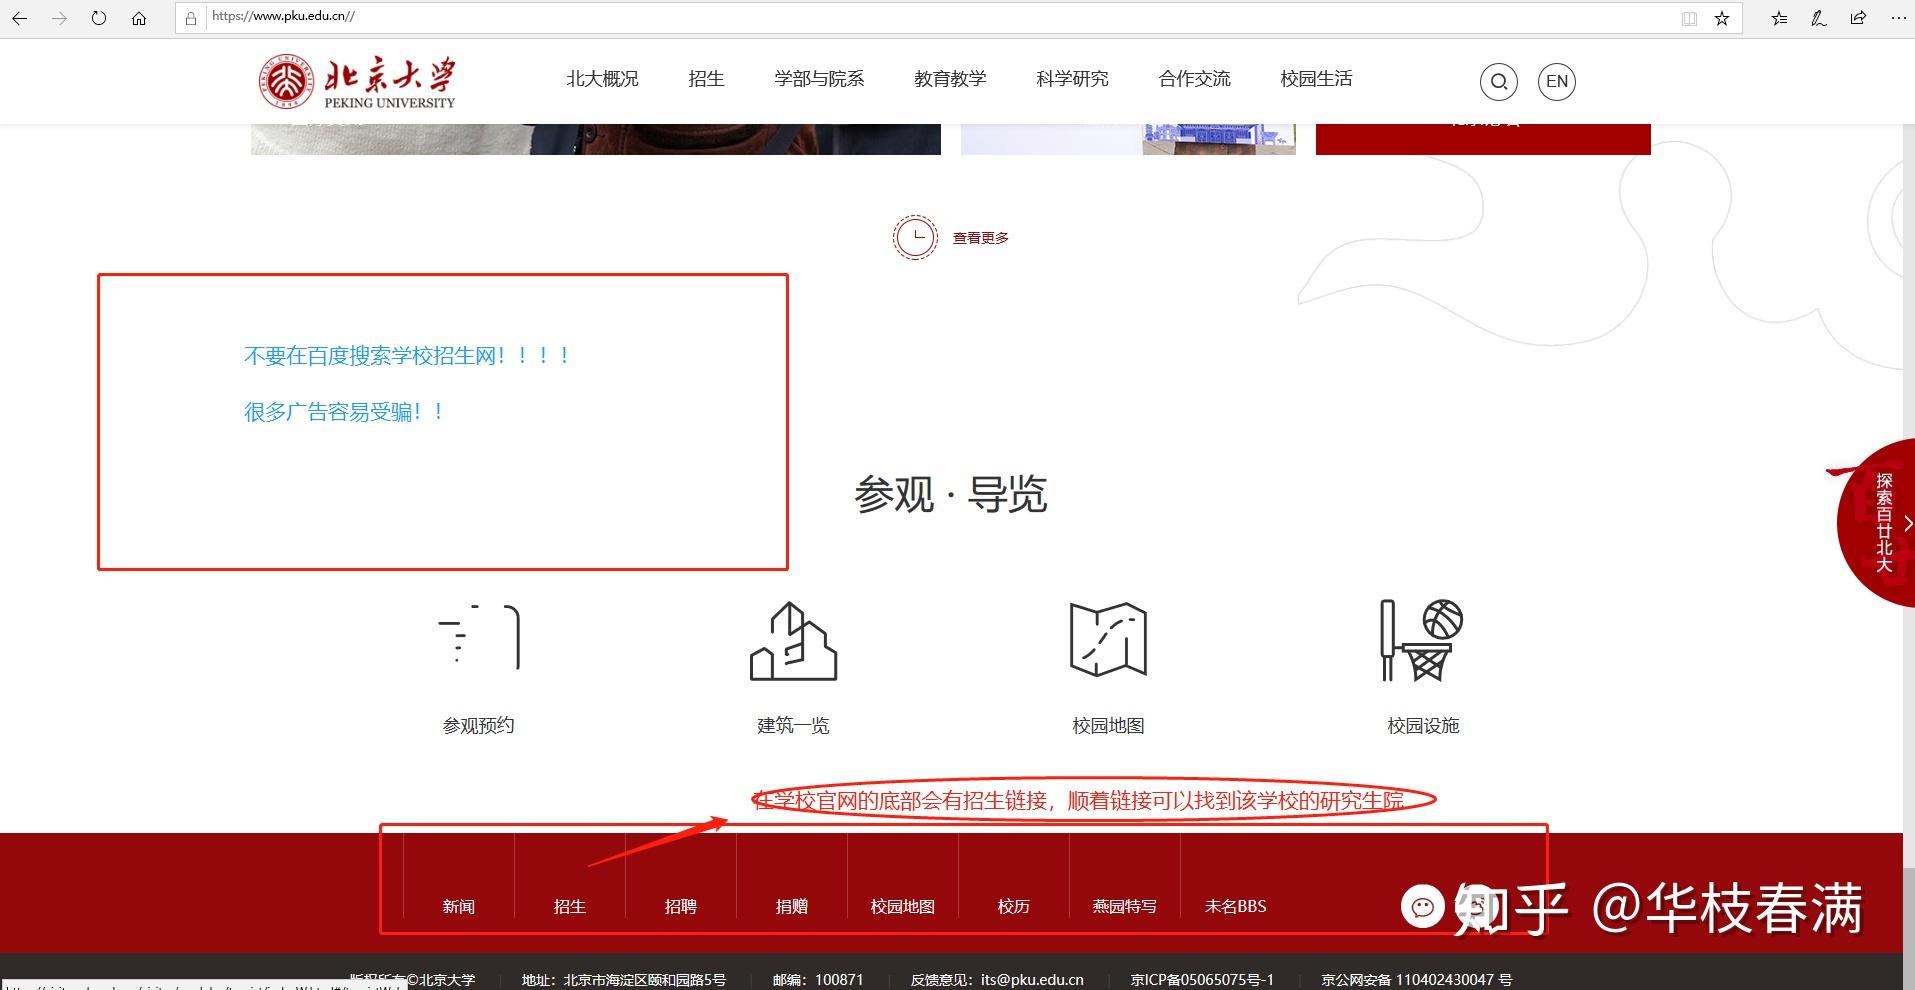Open 燕园特写 in footer links
This screenshot has width=1915, height=990.
tap(1125, 906)
